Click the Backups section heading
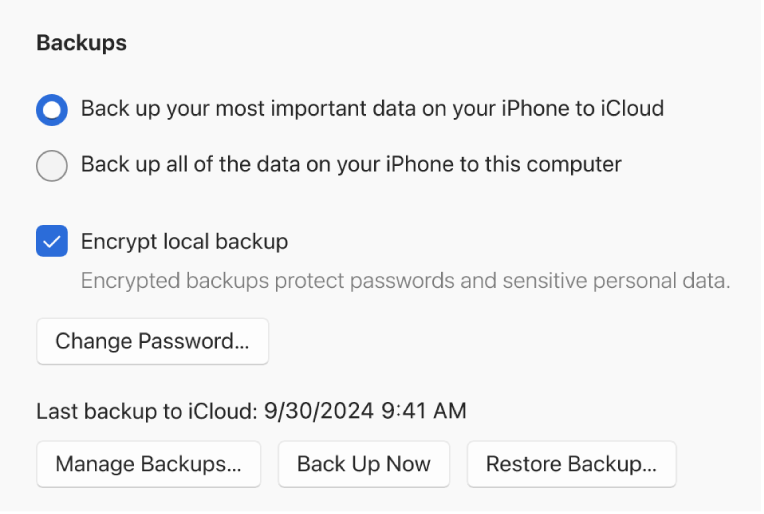Viewport: 764px width, 514px height. click(82, 44)
